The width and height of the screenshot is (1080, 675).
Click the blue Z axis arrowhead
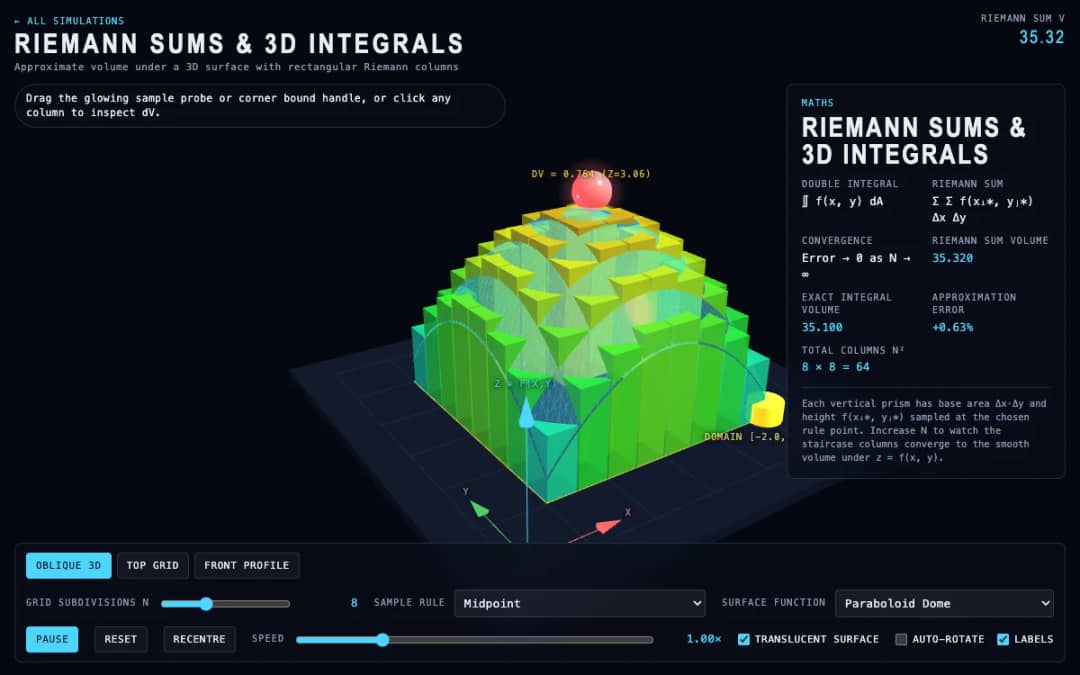[x=526, y=412]
